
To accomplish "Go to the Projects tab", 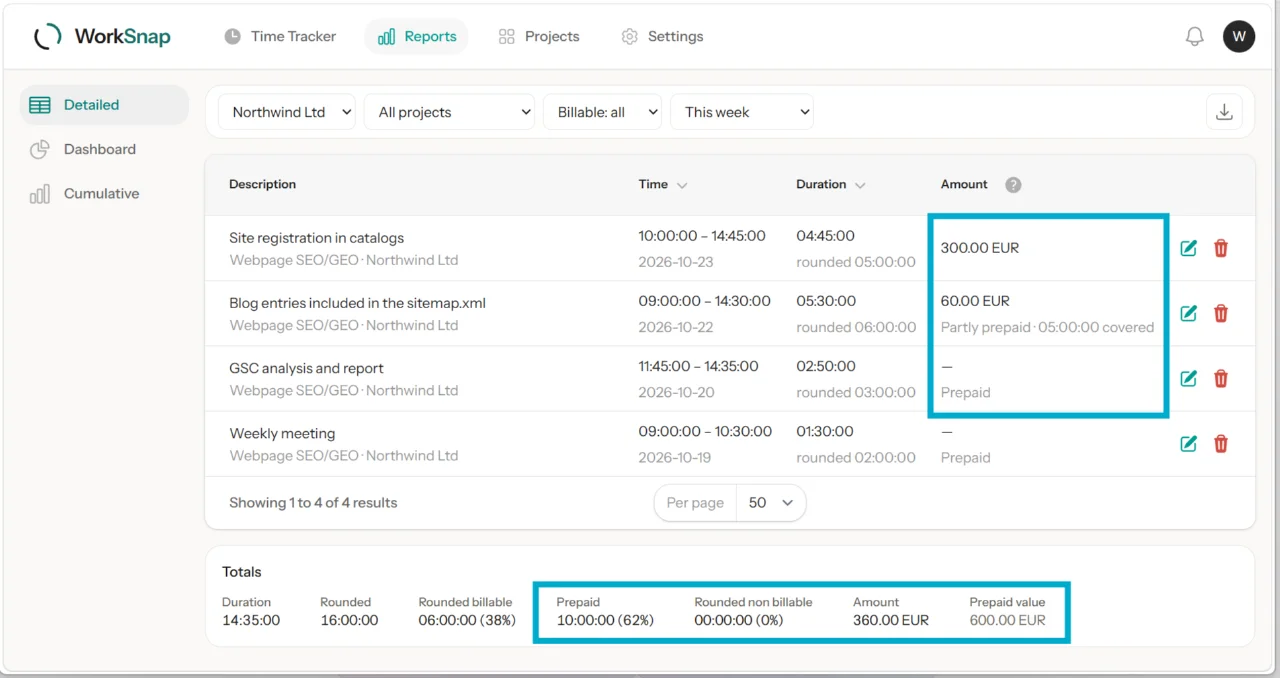I will [539, 36].
